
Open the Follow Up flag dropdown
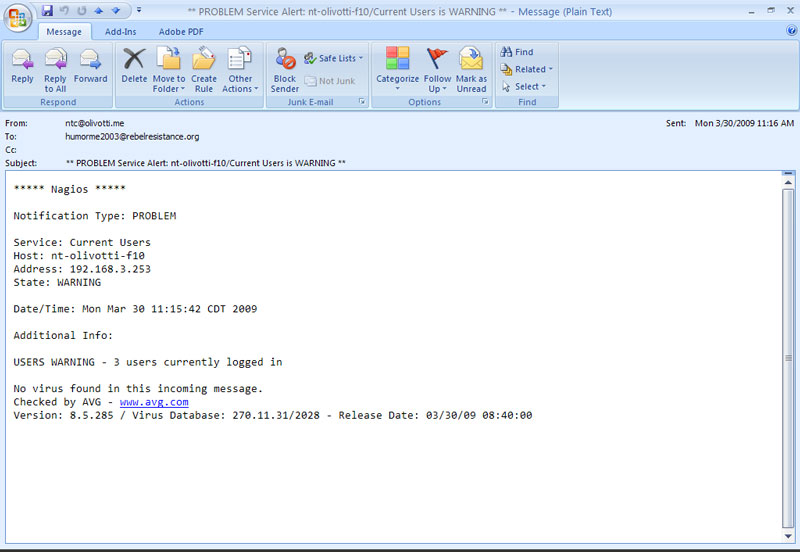tap(437, 70)
